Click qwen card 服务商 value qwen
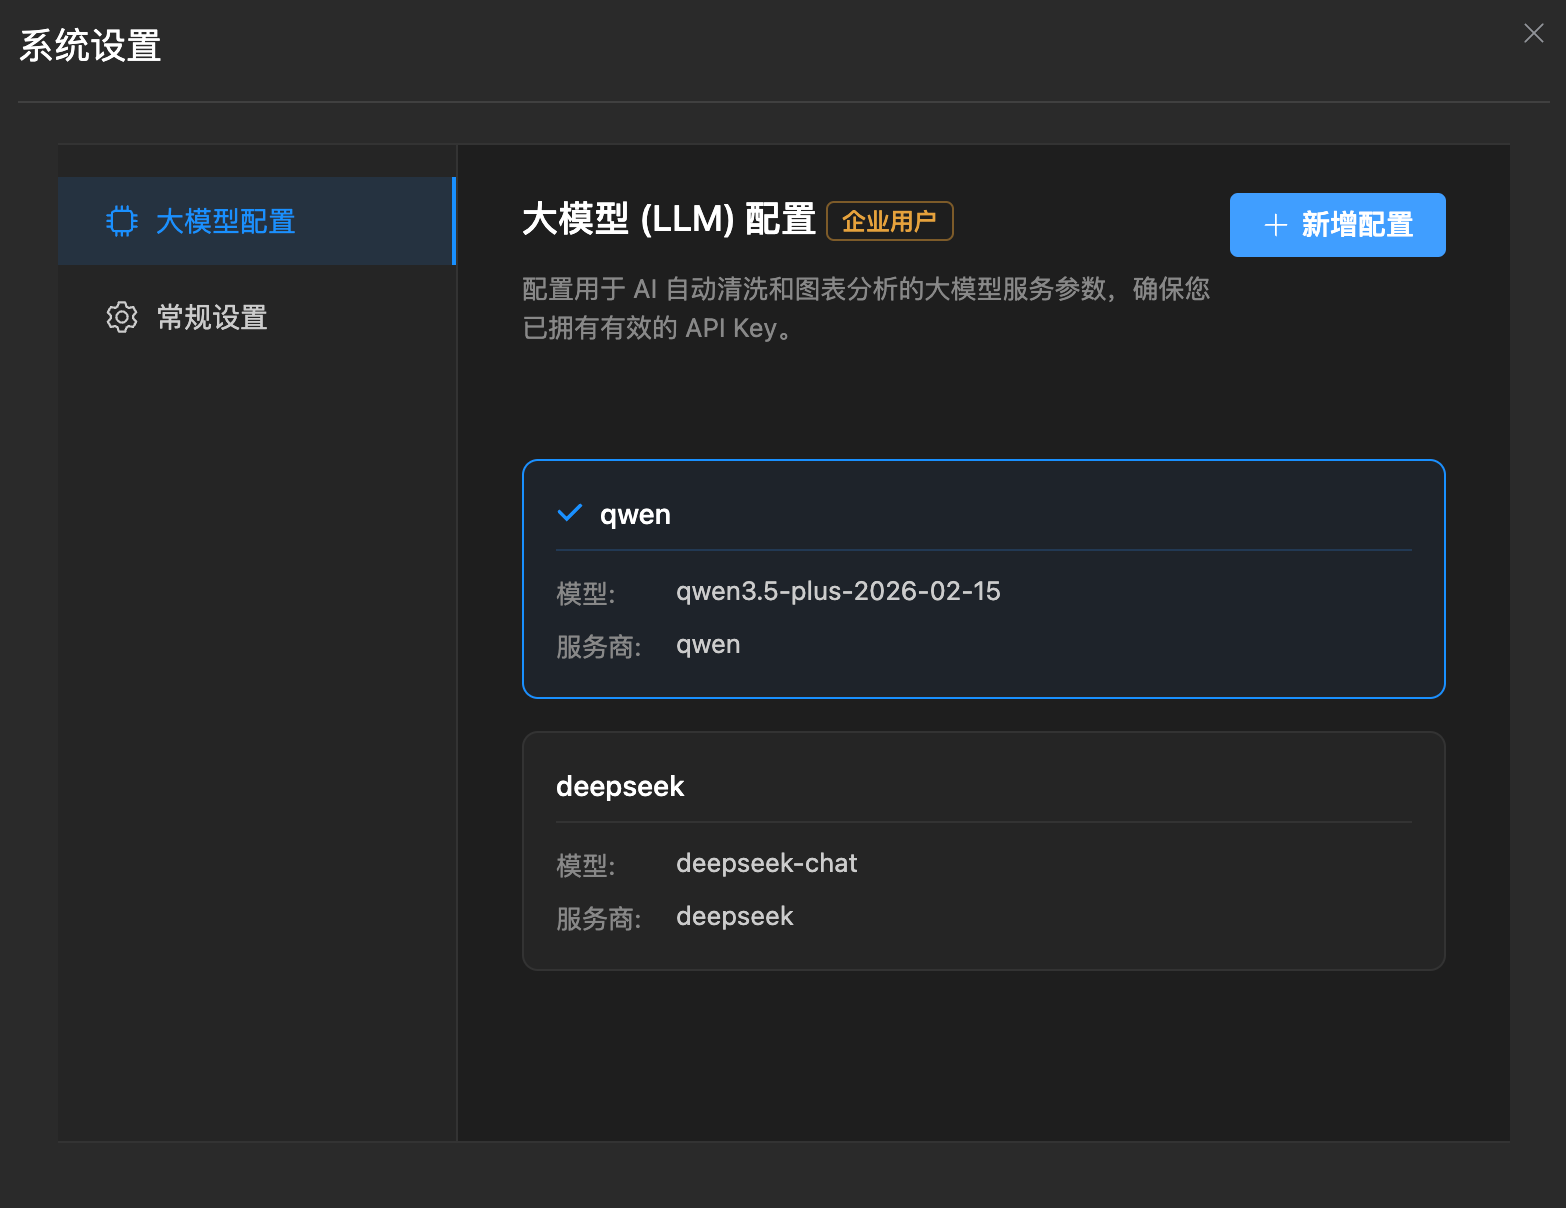The width and height of the screenshot is (1566, 1208). [708, 645]
